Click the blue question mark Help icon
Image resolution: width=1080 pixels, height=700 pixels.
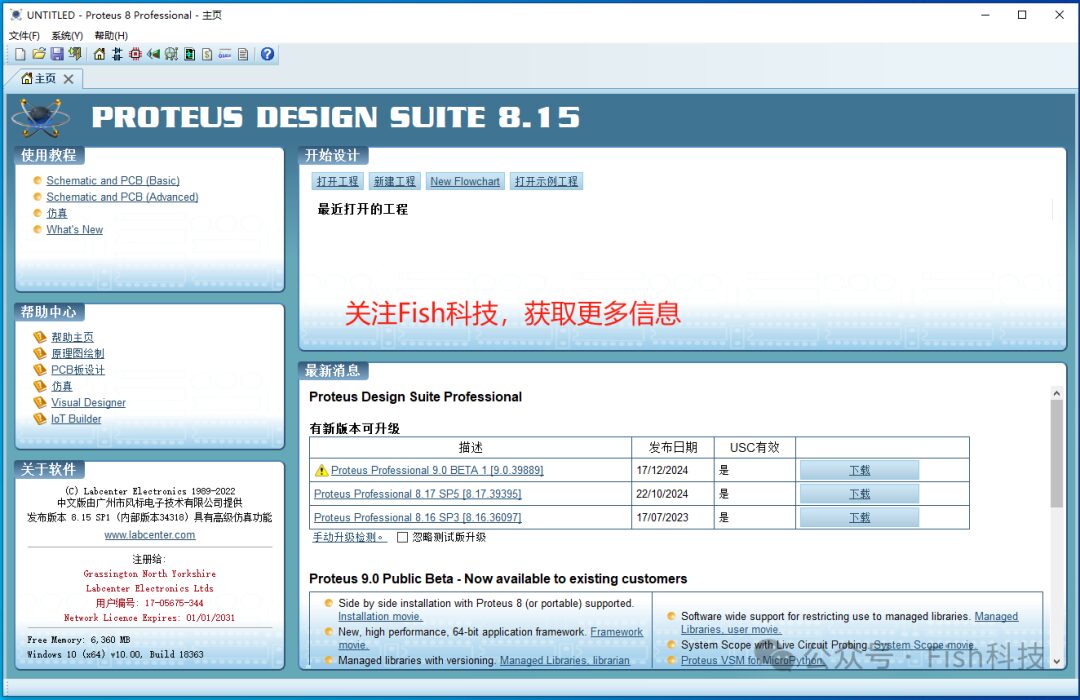(x=267, y=54)
